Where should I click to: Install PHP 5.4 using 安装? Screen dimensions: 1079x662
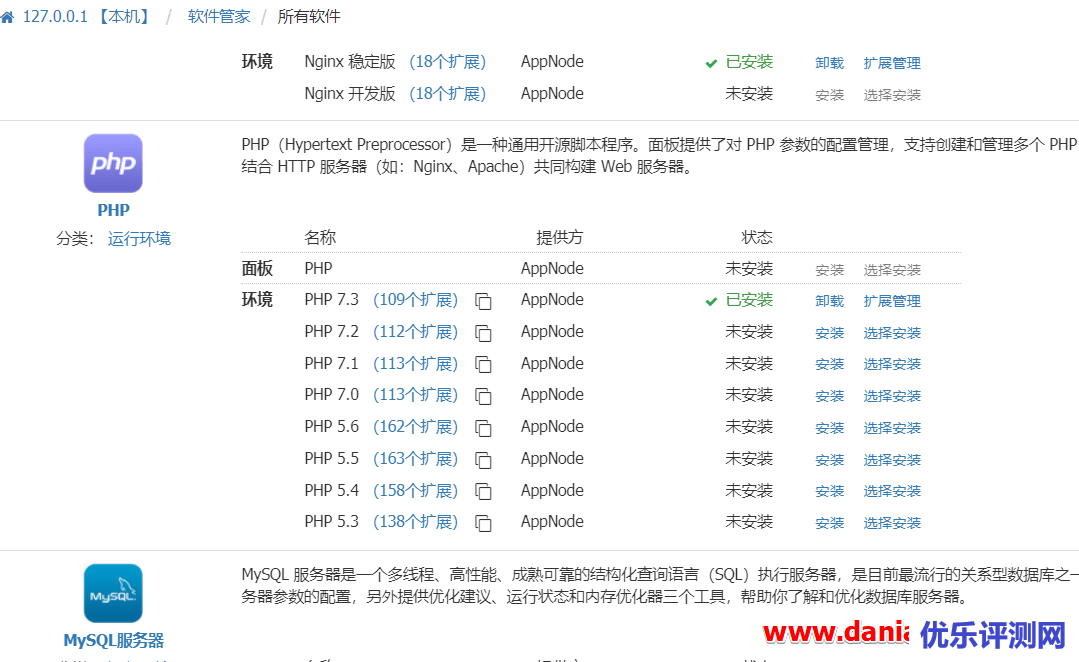click(x=829, y=491)
